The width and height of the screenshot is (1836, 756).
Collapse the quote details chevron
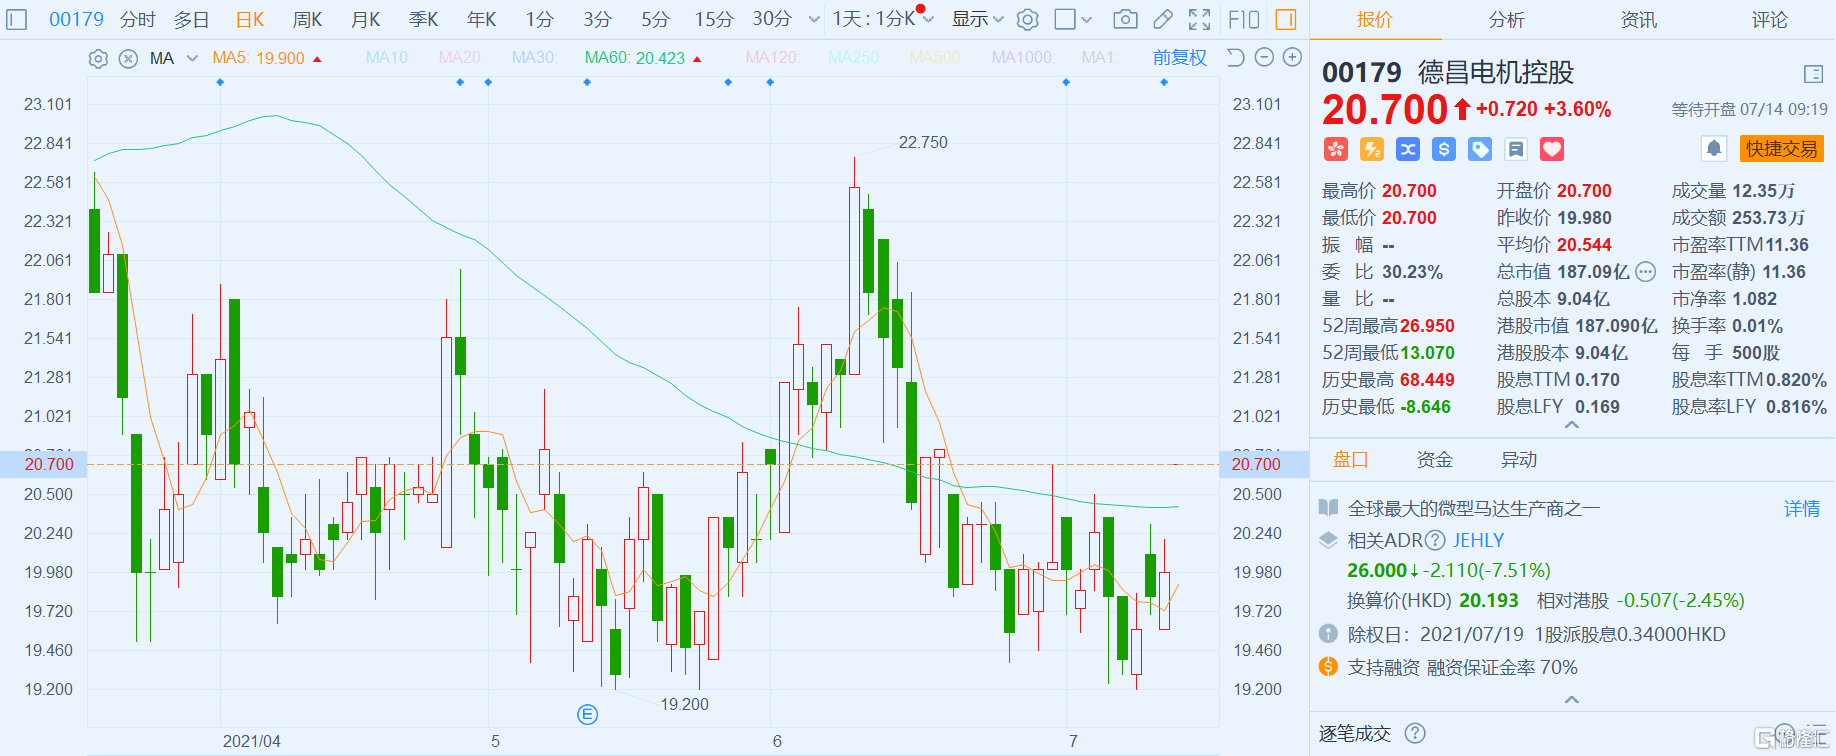[x=1571, y=425]
